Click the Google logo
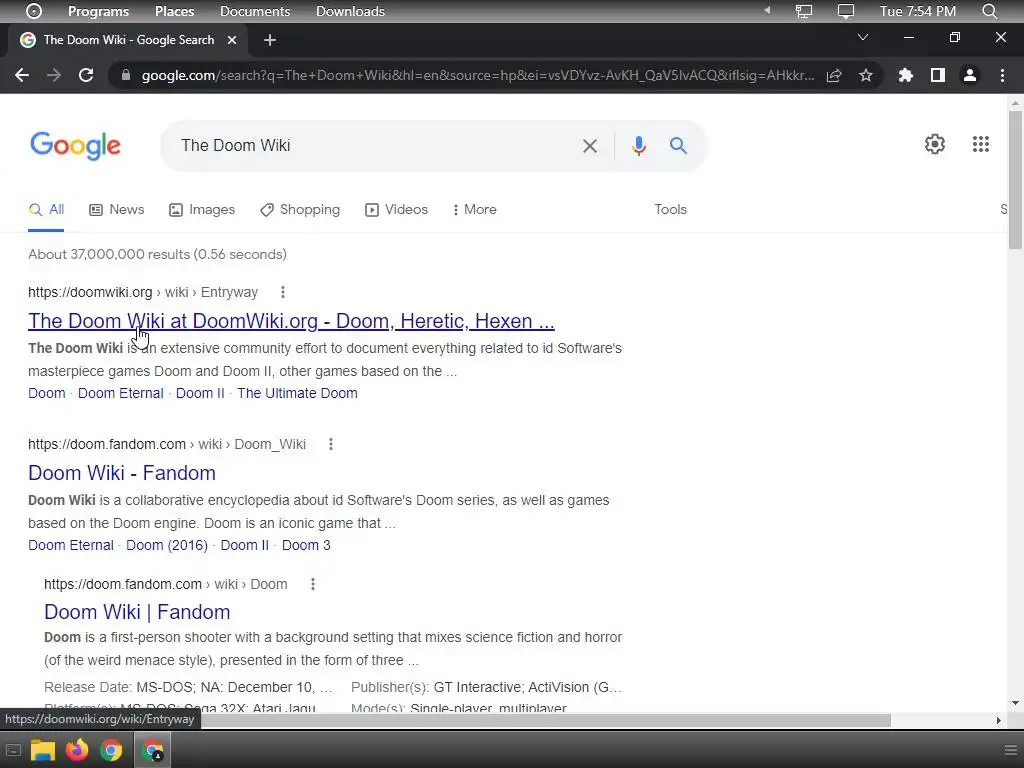 click(x=75, y=145)
